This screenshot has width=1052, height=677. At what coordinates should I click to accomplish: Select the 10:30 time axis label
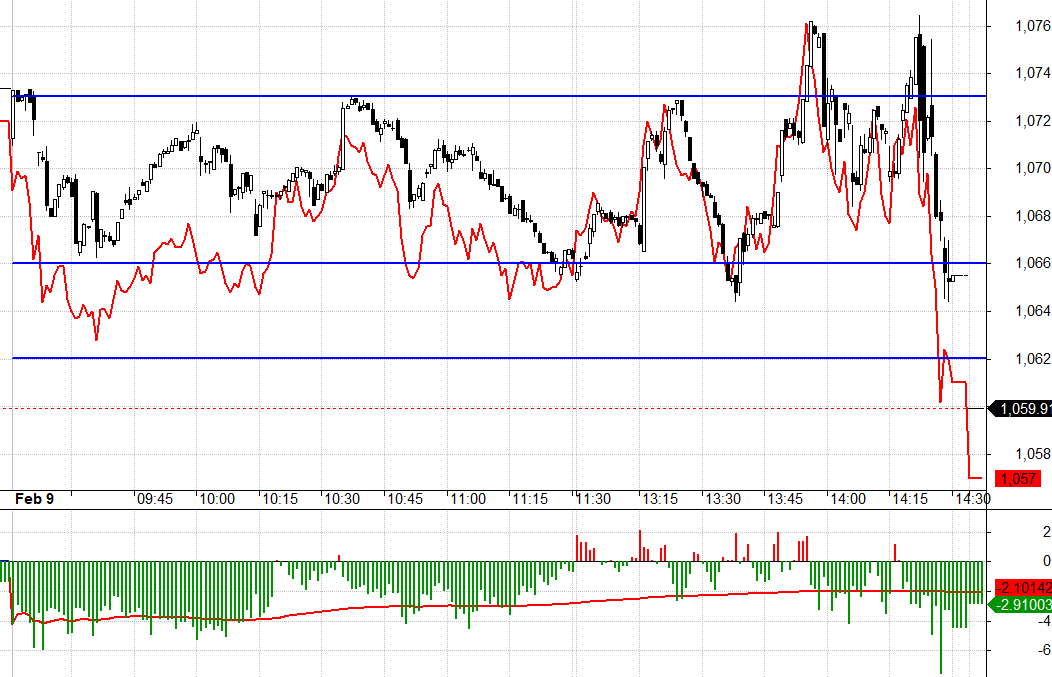pyautogui.click(x=341, y=498)
